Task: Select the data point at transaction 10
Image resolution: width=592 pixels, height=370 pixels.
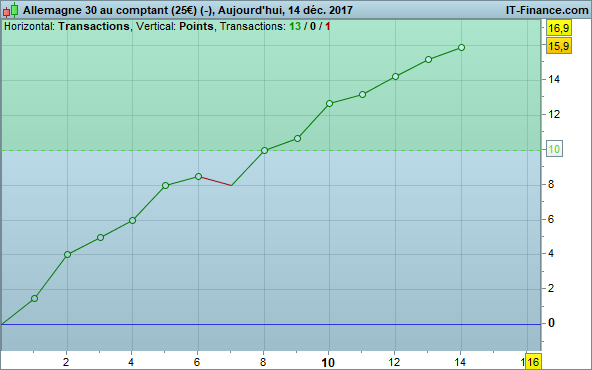Action: (x=330, y=103)
